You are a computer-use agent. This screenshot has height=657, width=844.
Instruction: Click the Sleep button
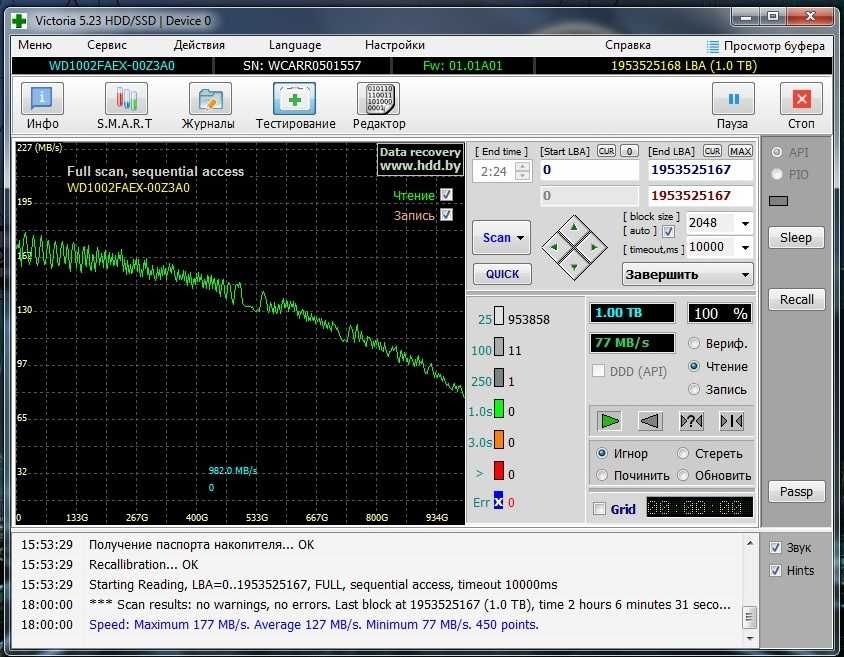(x=796, y=237)
